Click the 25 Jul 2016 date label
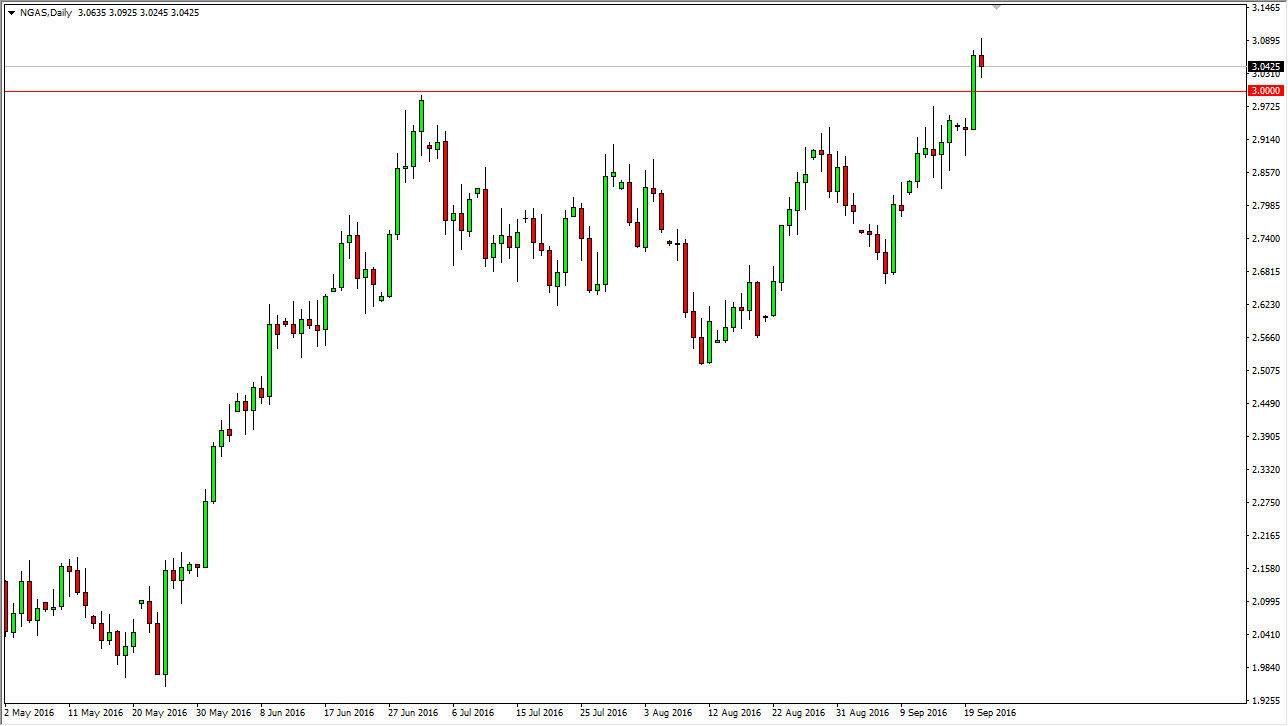1288x726 pixels. (x=604, y=713)
